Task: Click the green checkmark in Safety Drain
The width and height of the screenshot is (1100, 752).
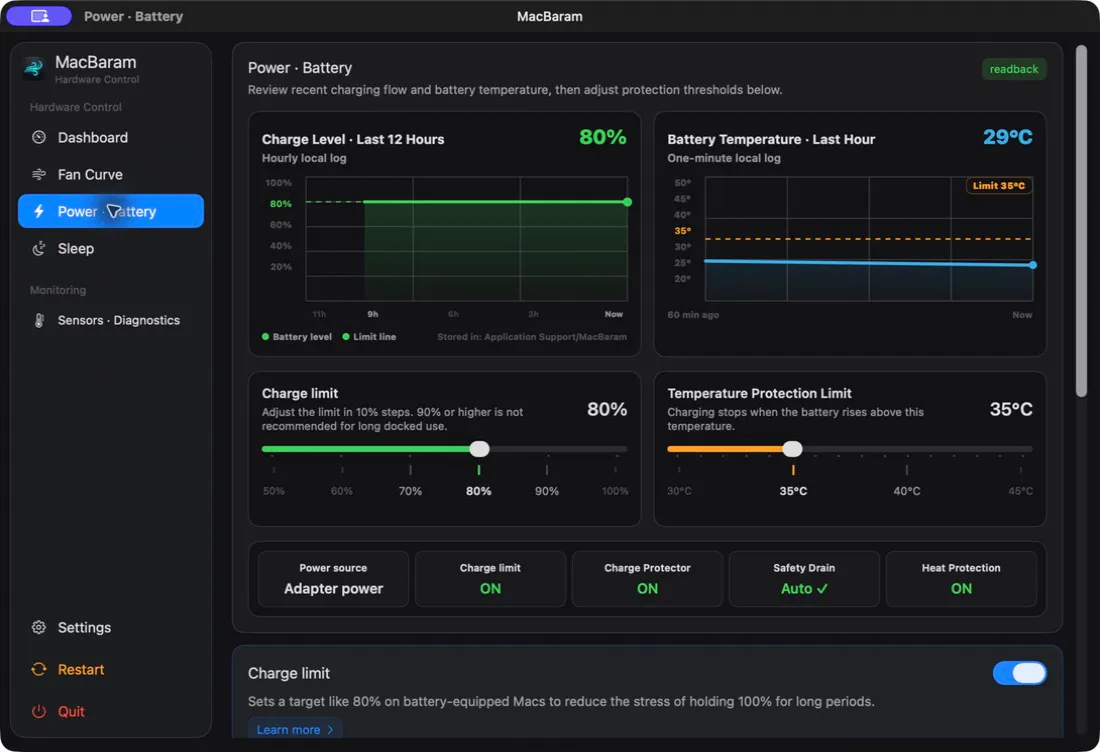Action: click(x=822, y=589)
